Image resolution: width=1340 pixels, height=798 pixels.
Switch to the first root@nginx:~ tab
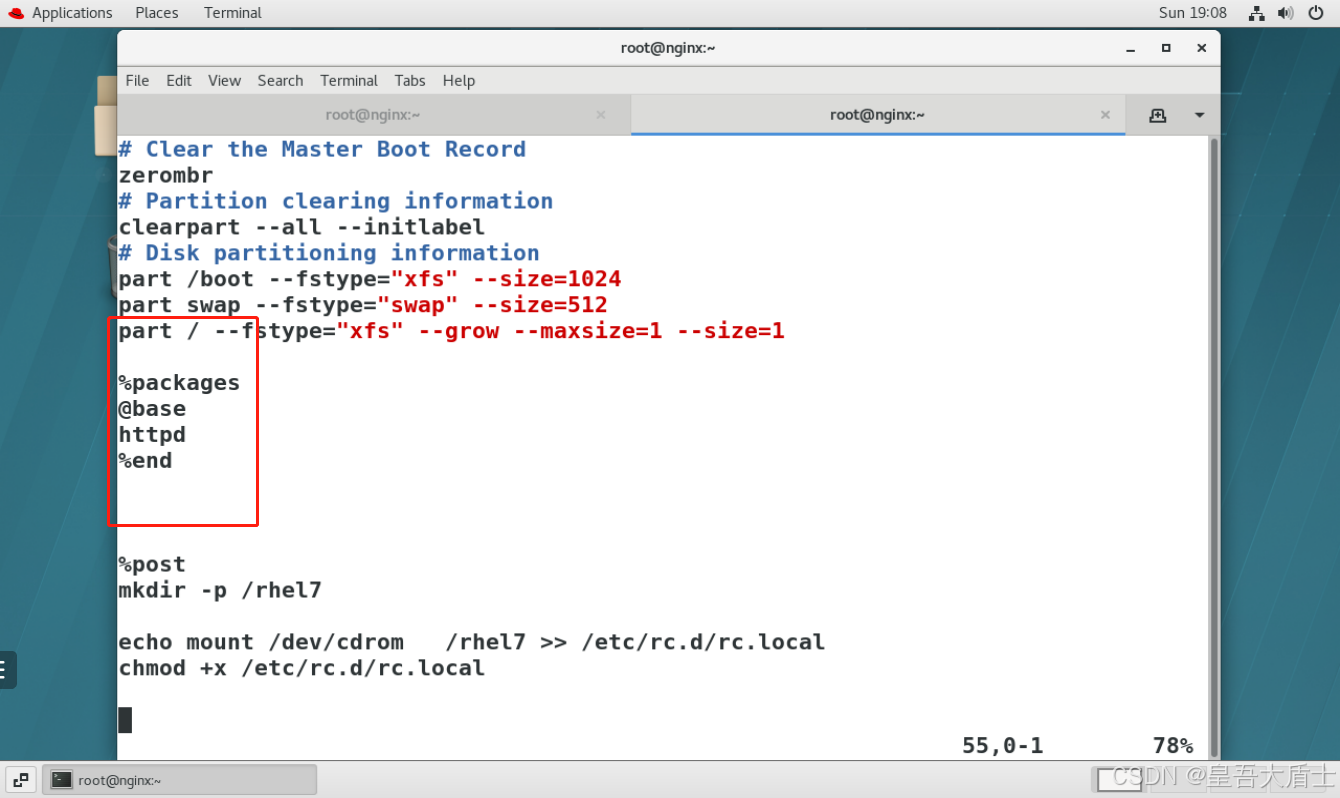pos(373,115)
